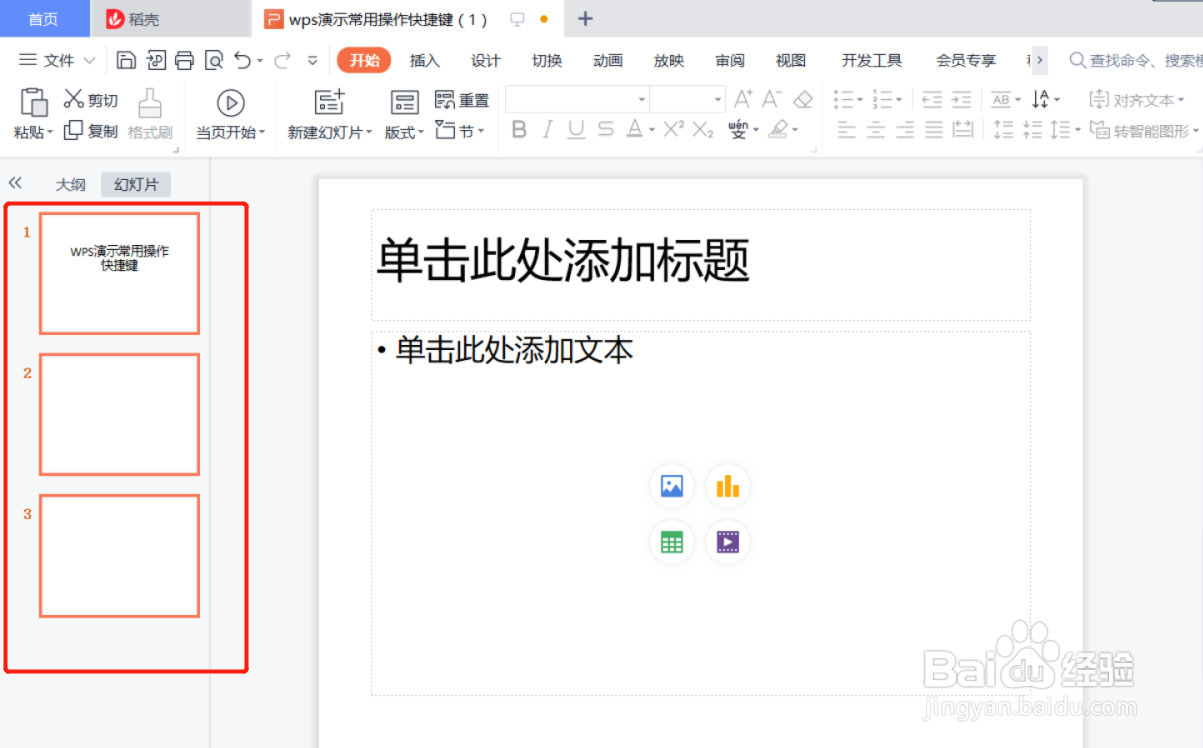Open the File (文件) menu
The width and height of the screenshot is (1203, 748).
pyautogui.click(x=58, y=61)
